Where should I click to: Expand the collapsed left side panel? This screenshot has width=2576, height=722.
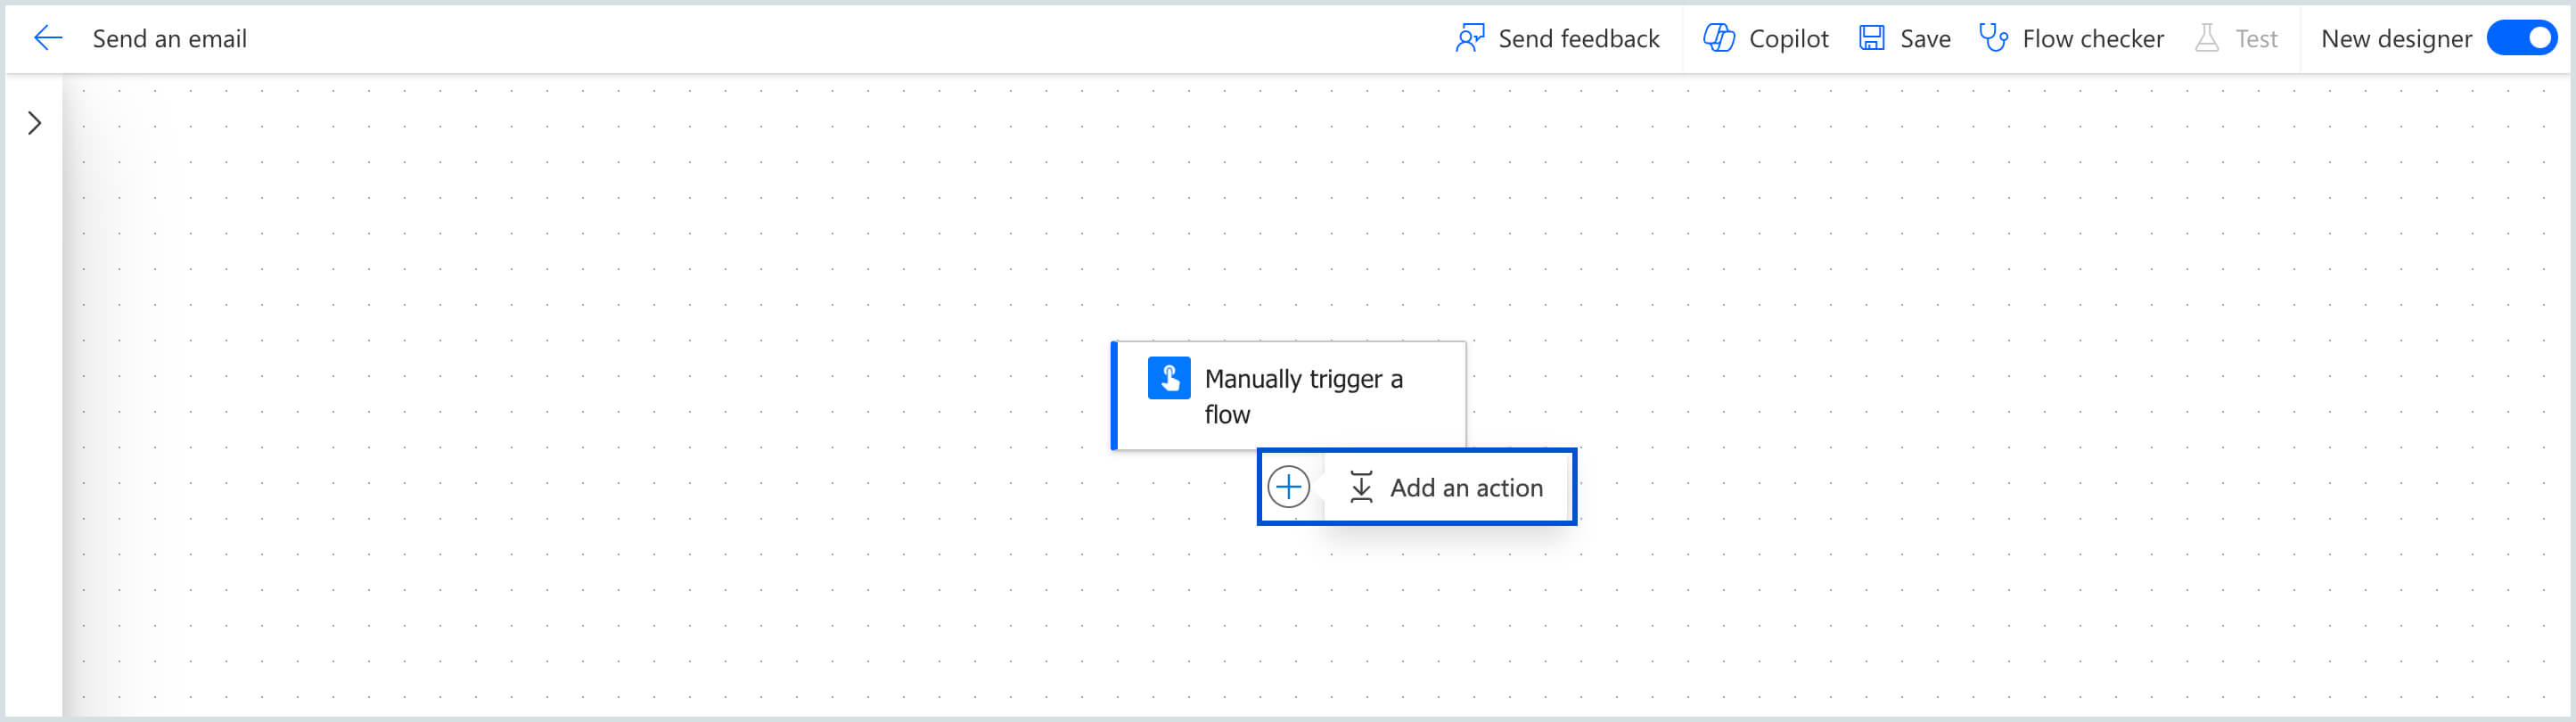(35, 123)
